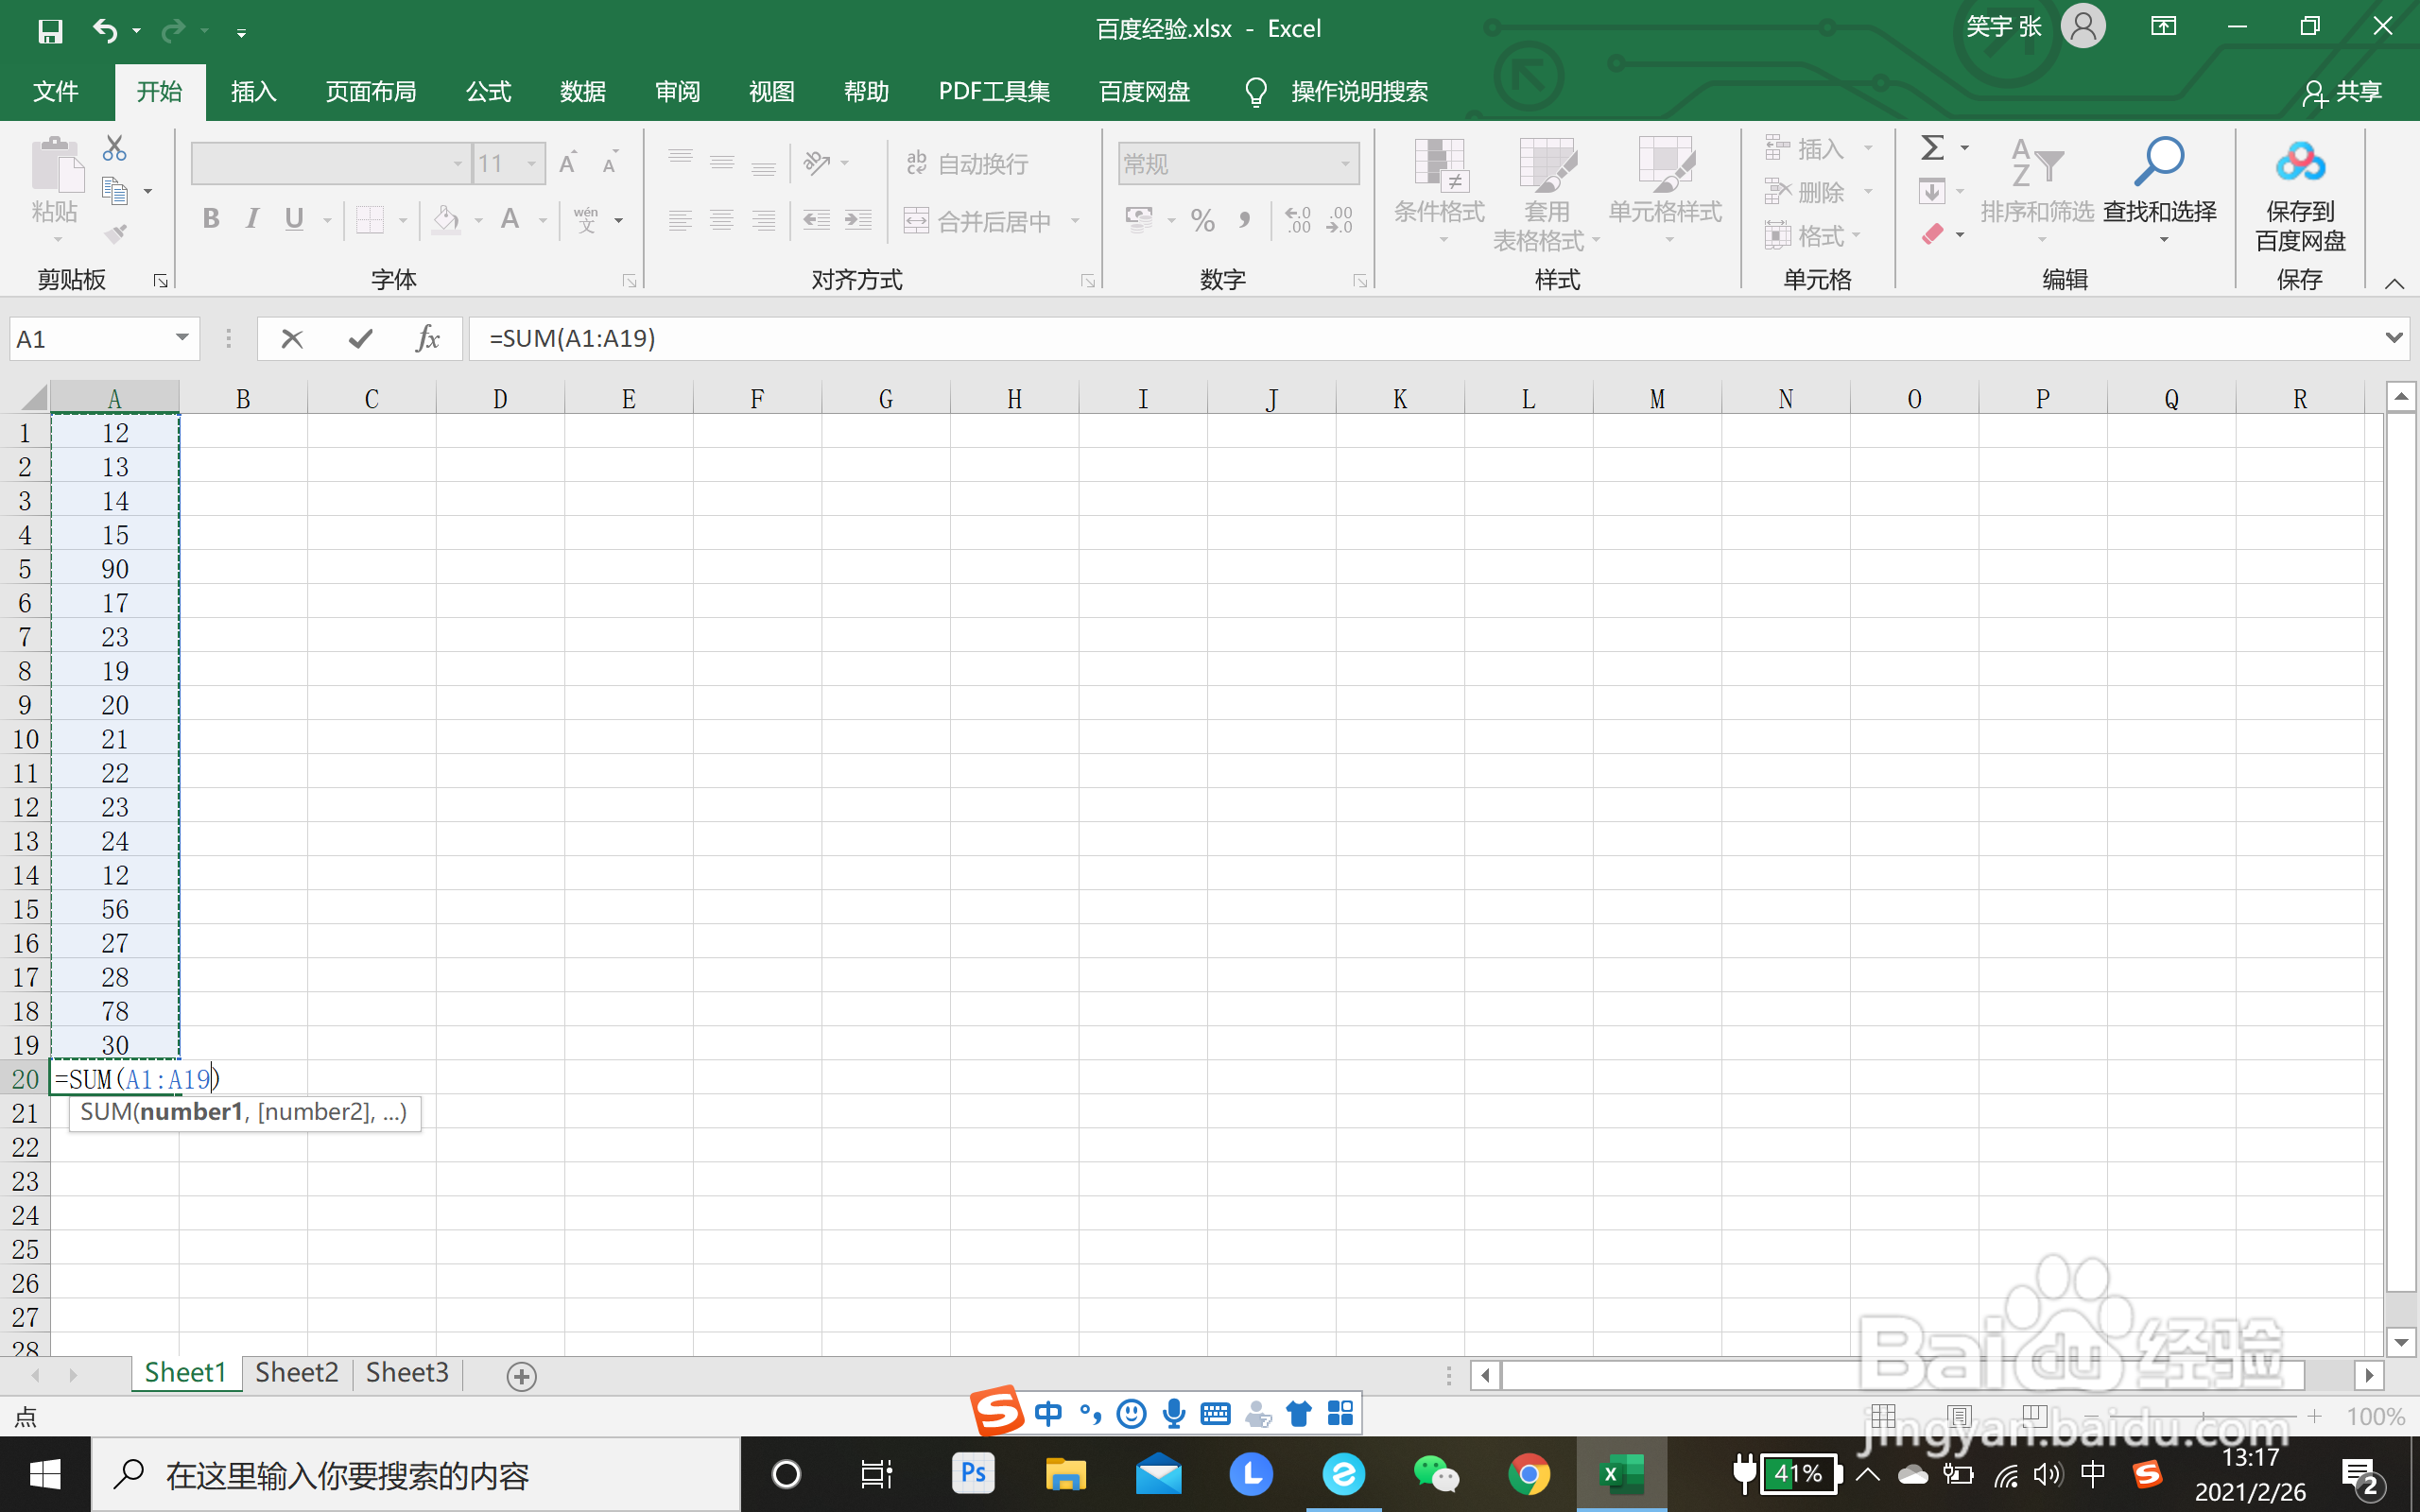Switch to Page Layout view in the status bar
The height and width of the screenshot is (1512, 2420).
[x=1959, y=1416]
